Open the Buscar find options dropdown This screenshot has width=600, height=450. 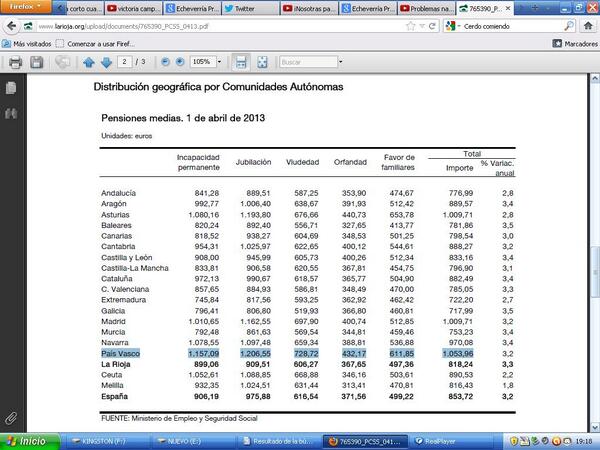pos(341,62)
